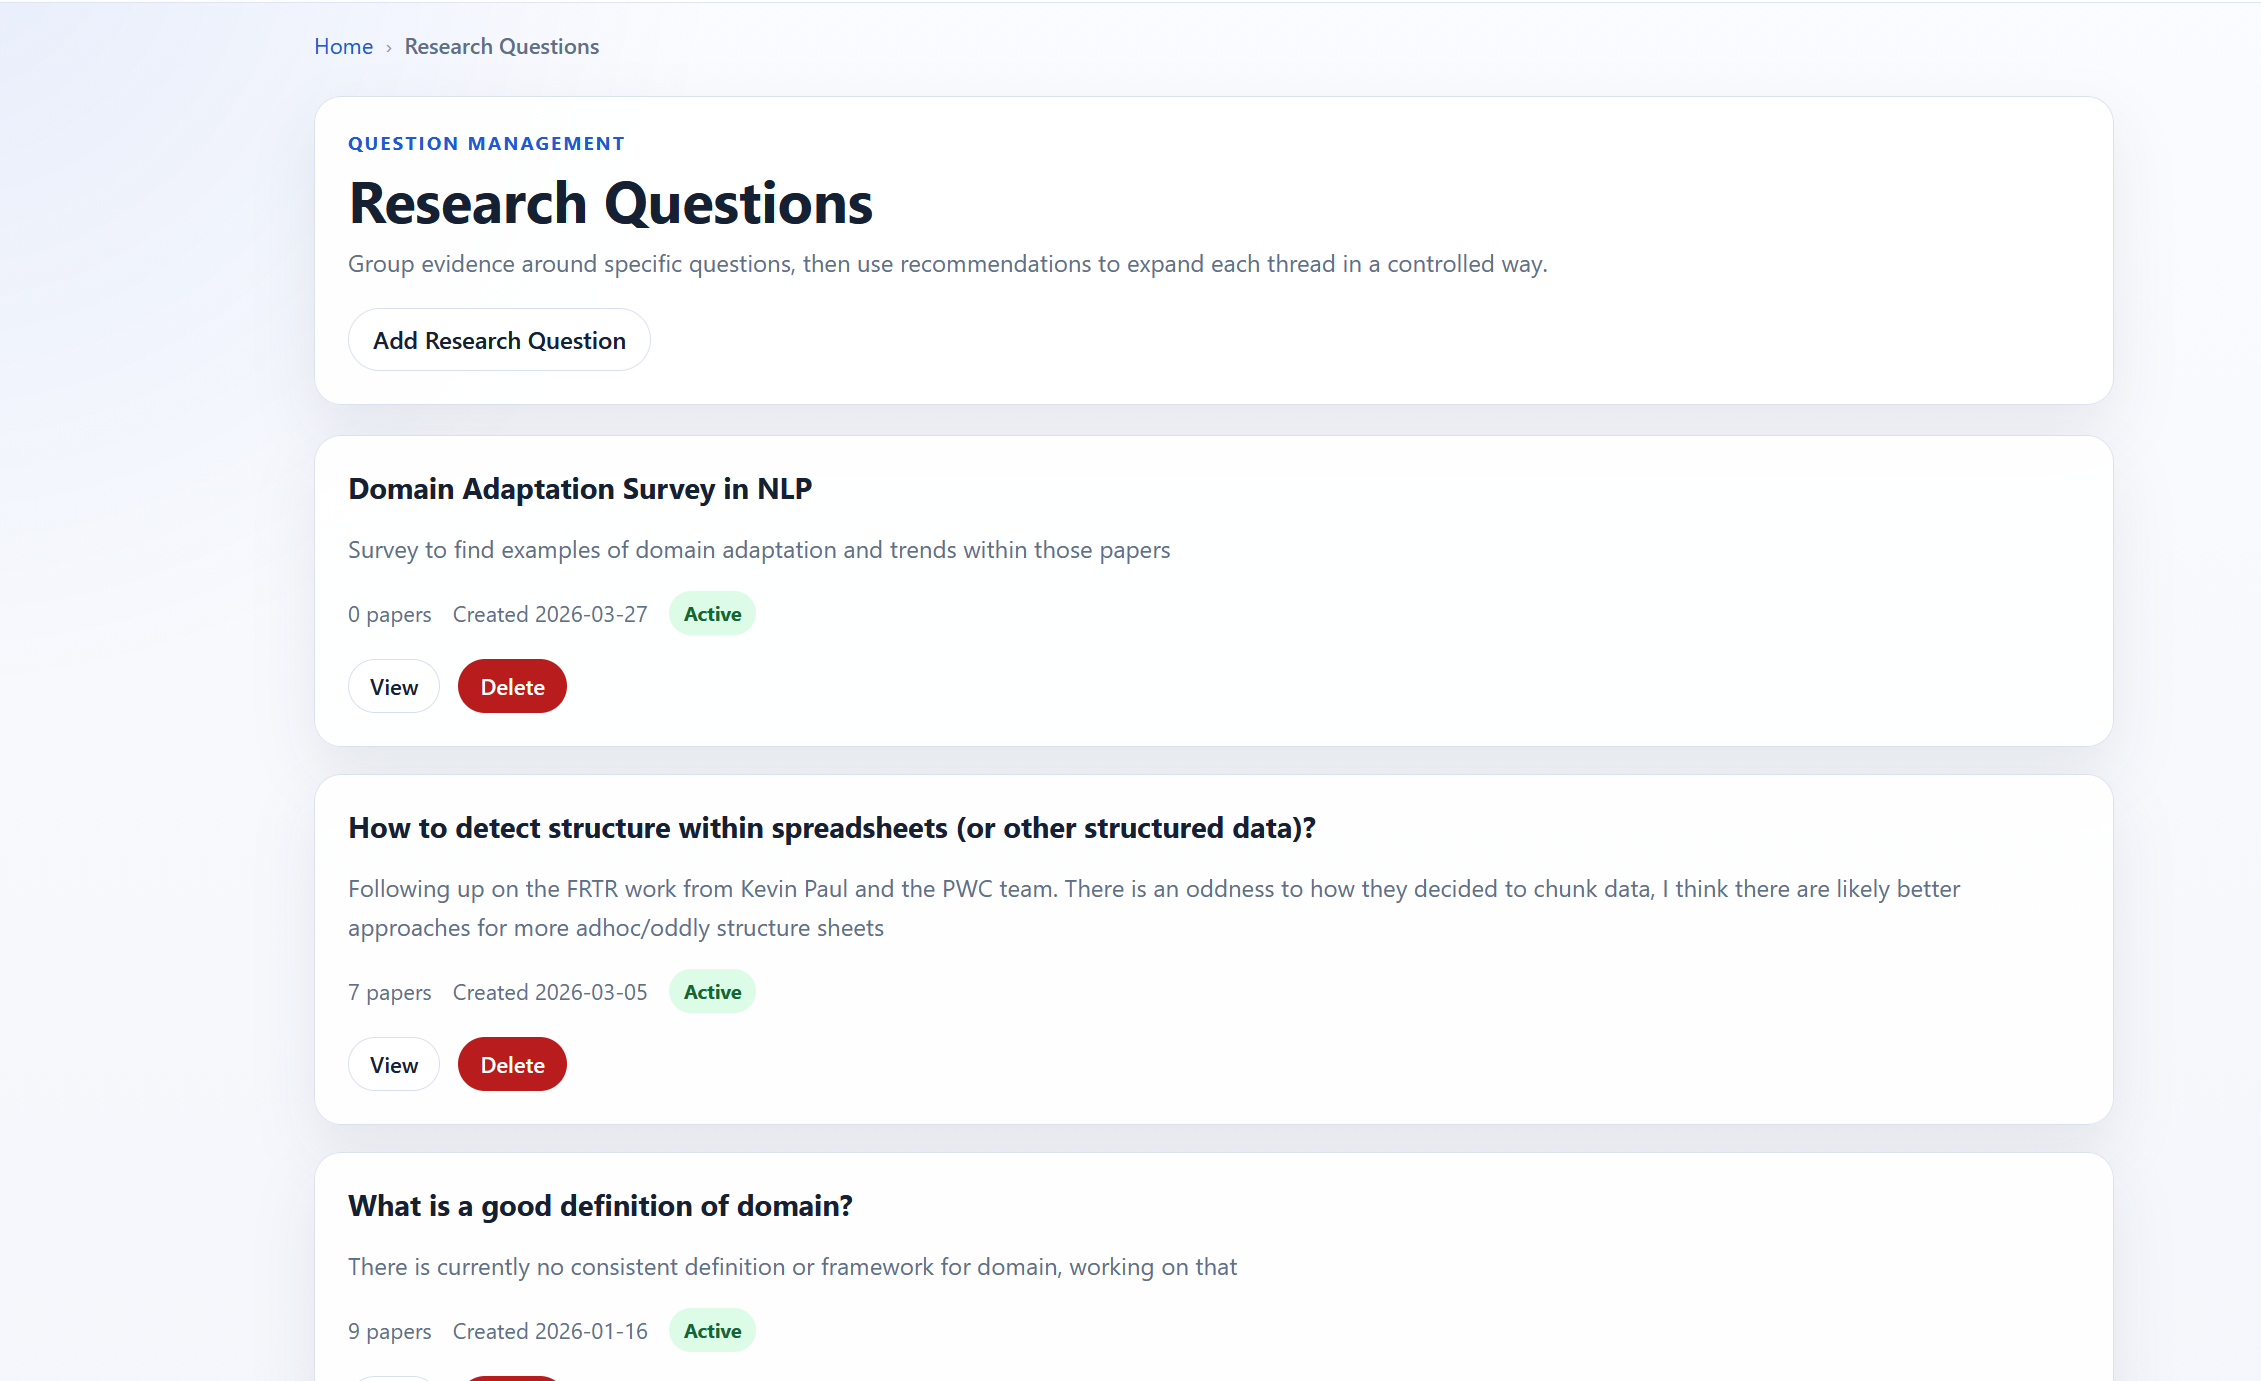Delete the spreadsheet structure detection question

click(x=511, y=1064)
